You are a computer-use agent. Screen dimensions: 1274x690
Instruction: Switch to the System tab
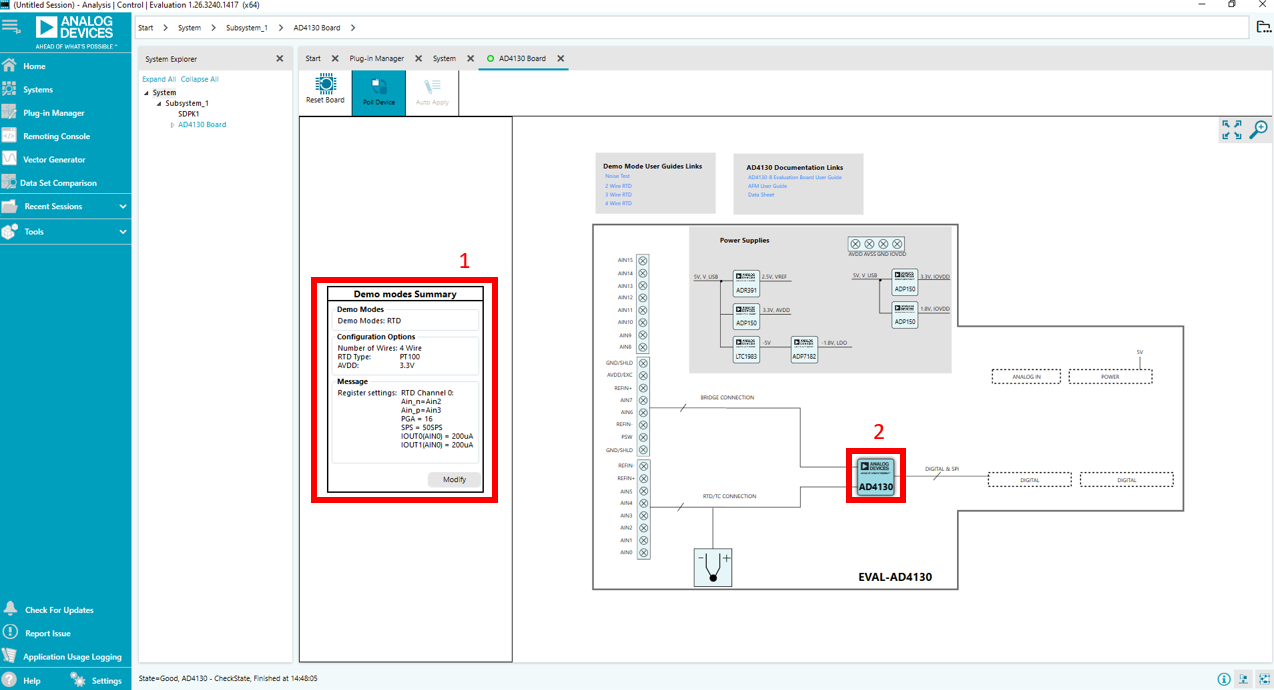tap(444, 59)
